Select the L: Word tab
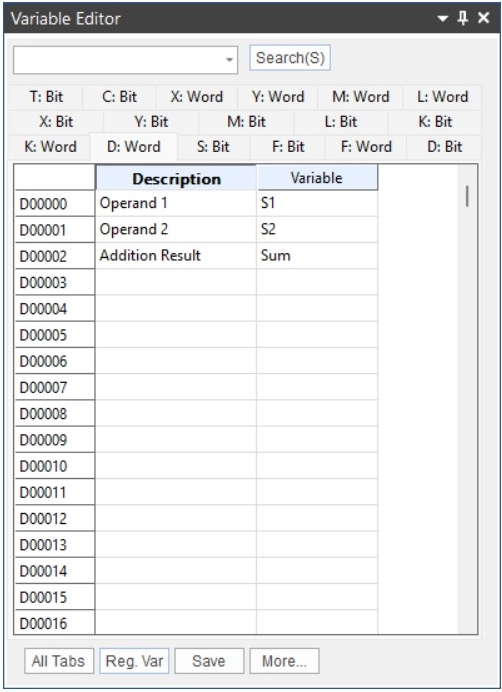The height and width of the screenshot is (692, 502). [x=442, y=97]
